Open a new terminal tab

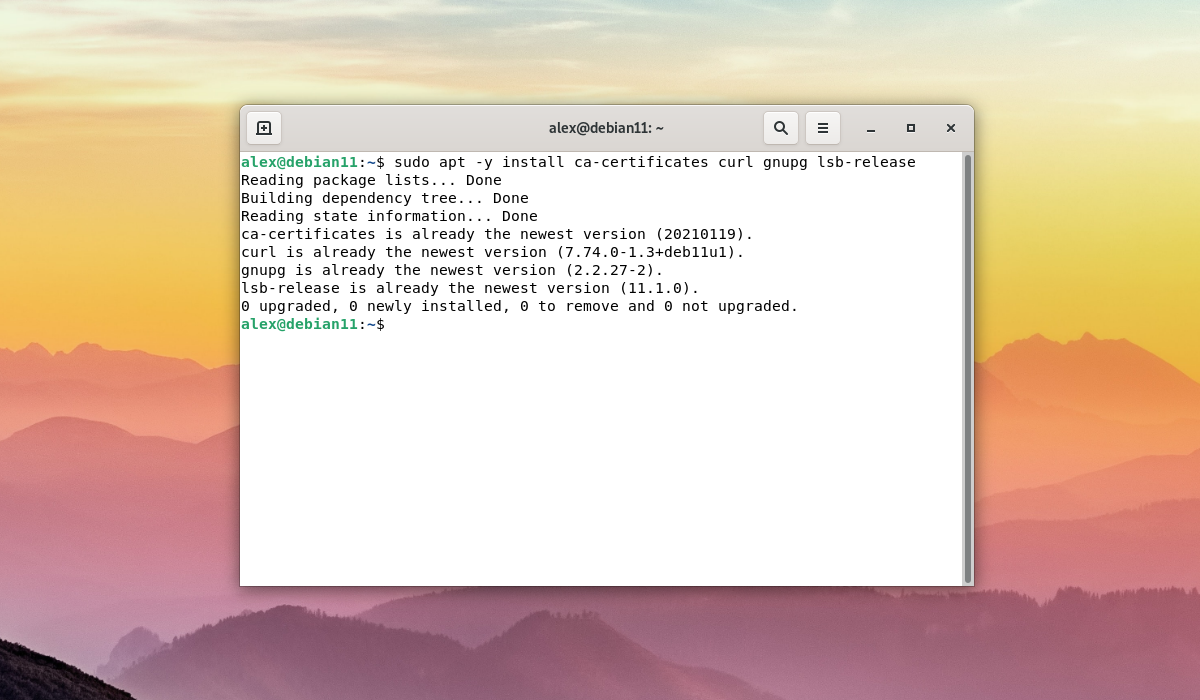(264, 128)
